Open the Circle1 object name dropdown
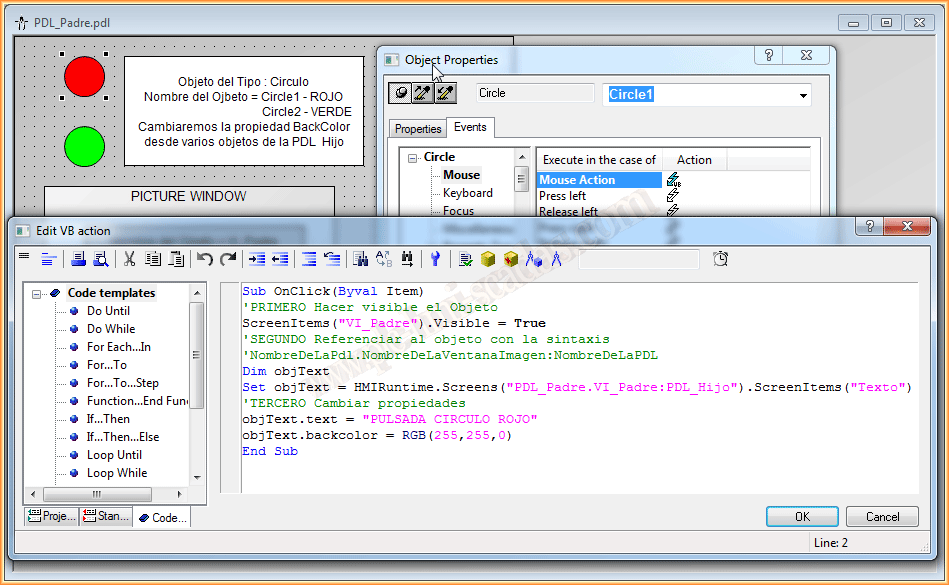This screenshot has width=949, height=585. click(803, 96)
